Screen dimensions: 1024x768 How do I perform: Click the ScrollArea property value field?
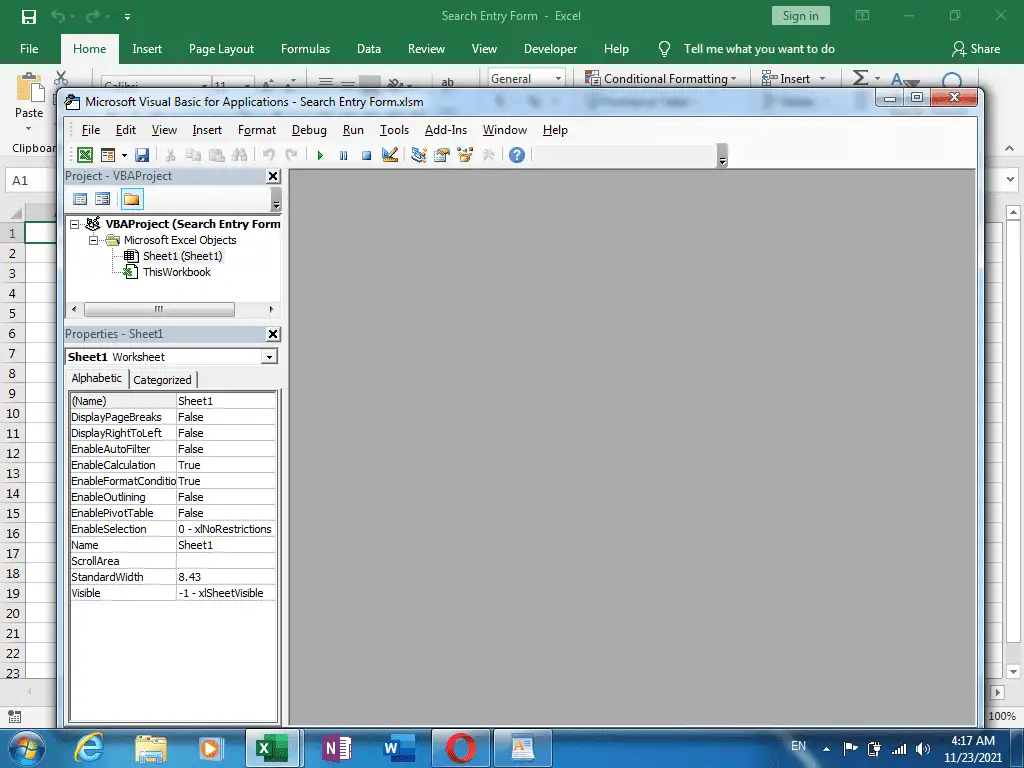[226, 561]
